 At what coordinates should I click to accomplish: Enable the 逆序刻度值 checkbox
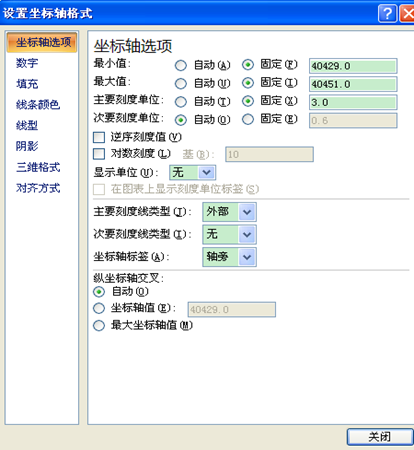coord(99,137)
